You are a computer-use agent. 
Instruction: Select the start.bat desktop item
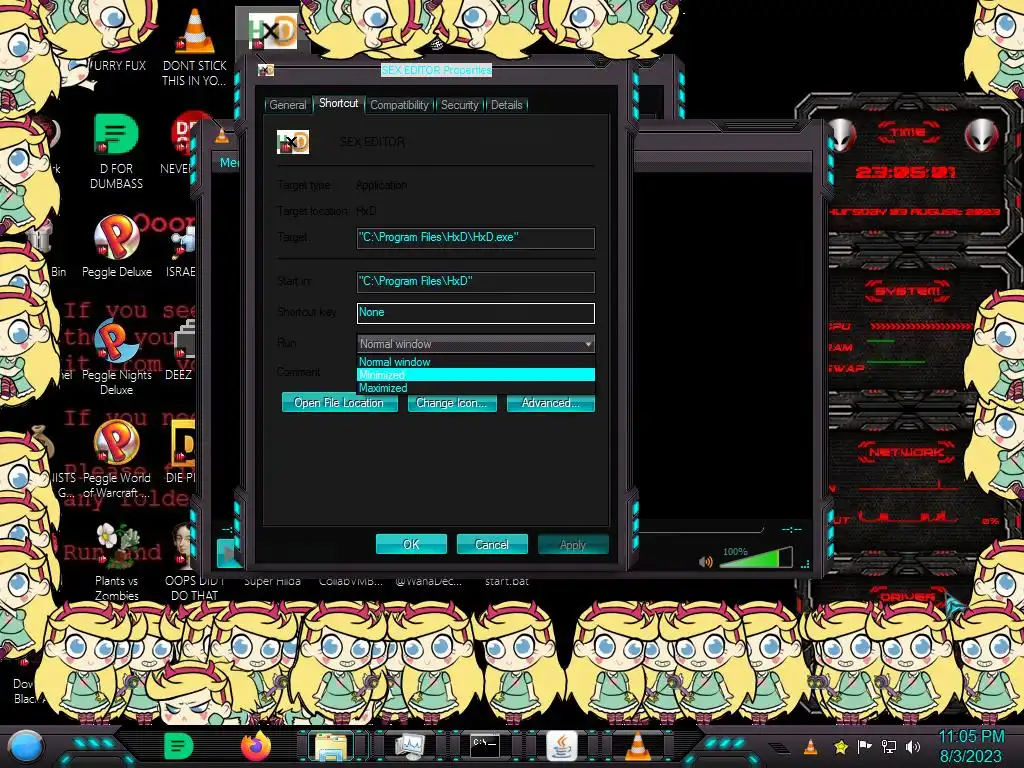click(x=507, y=581)
